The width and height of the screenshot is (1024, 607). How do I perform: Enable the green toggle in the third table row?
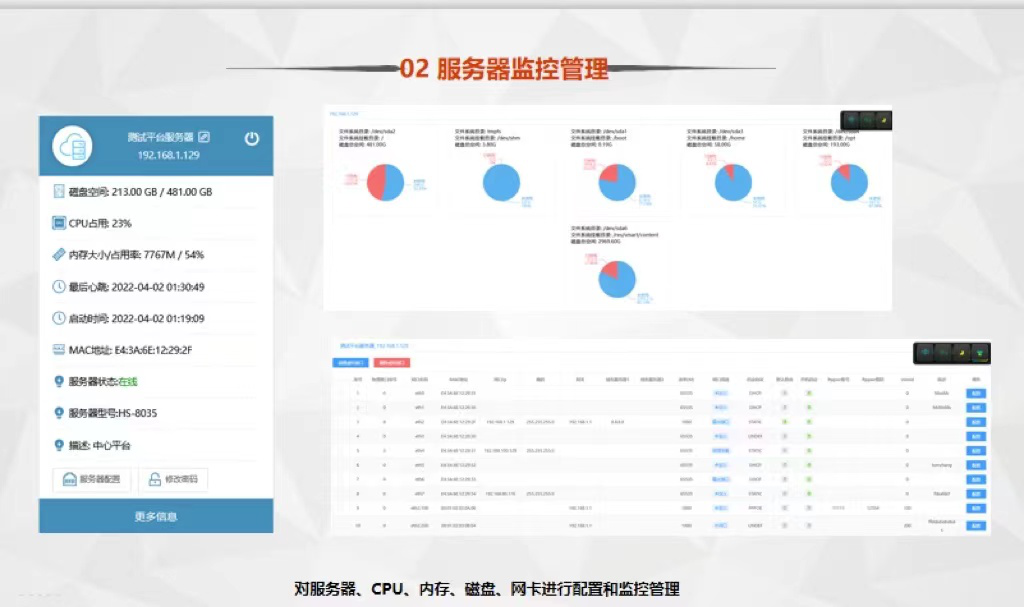pyautogui.click(x=809, y=423)
